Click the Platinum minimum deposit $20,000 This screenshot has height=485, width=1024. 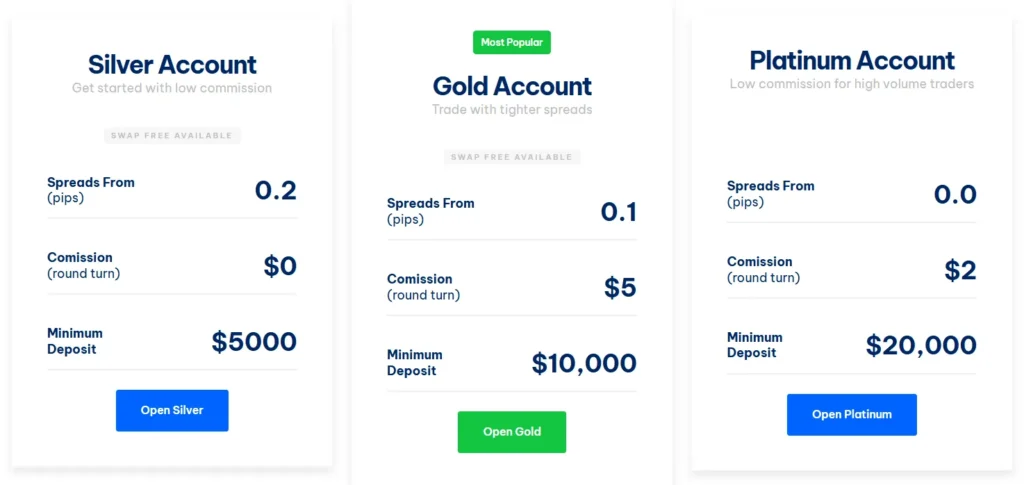pyautogui.click(x=921, y=346)
